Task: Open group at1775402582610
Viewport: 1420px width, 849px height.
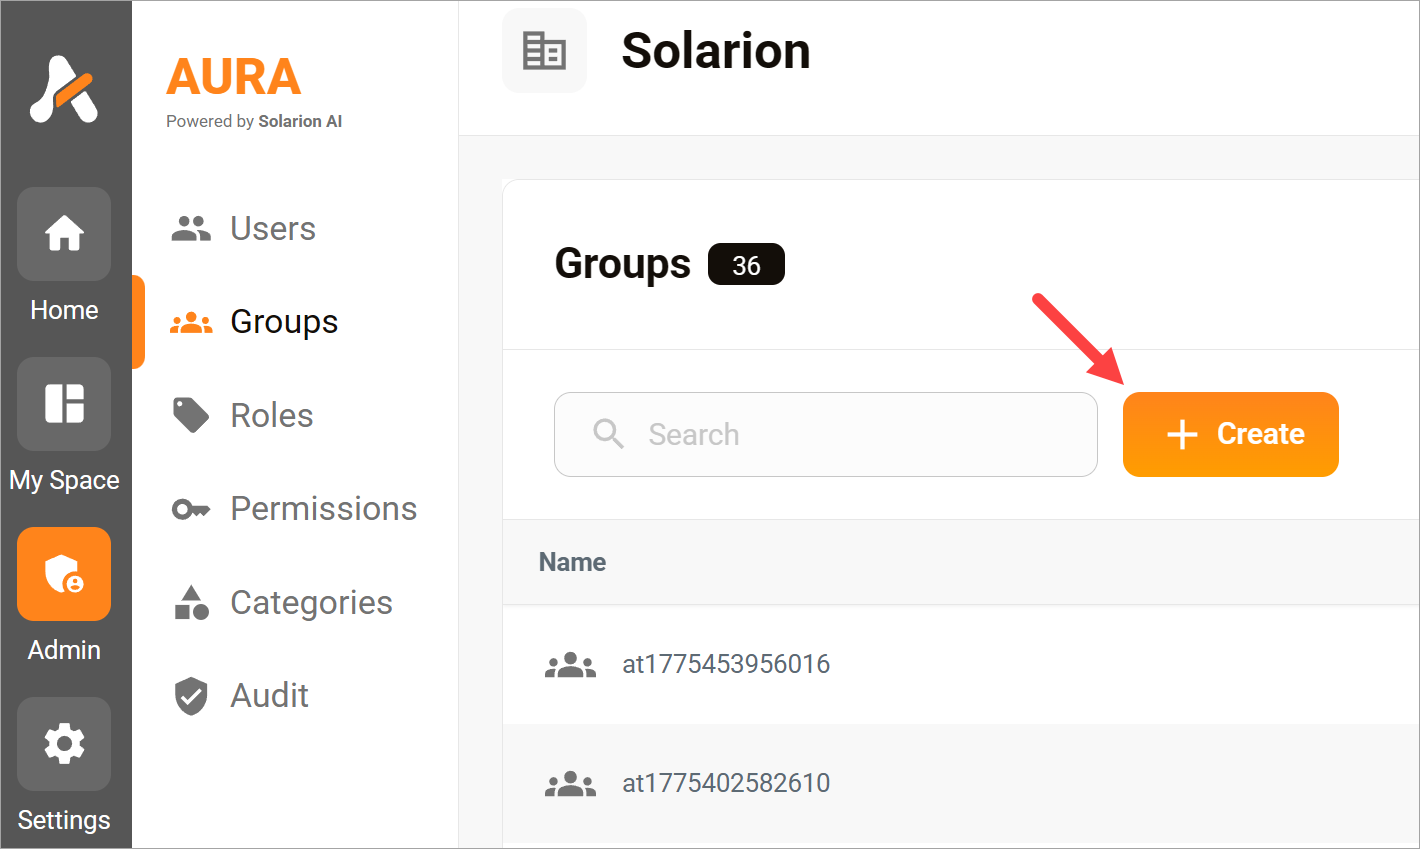Action: tap(726, 783)
